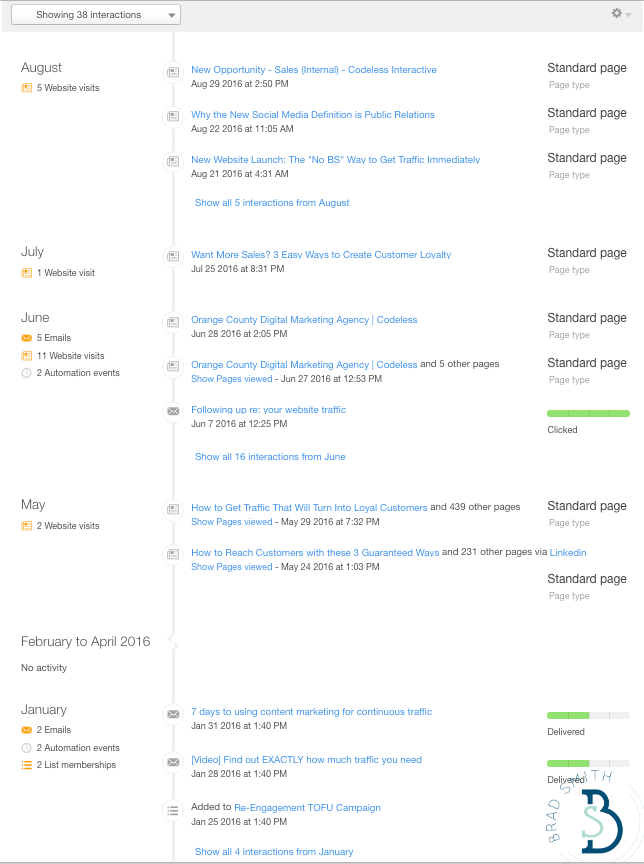This screenshot has height=864, width=644.
Task: Expand Show all 5 interactions from August
Action: click(272, 203)
